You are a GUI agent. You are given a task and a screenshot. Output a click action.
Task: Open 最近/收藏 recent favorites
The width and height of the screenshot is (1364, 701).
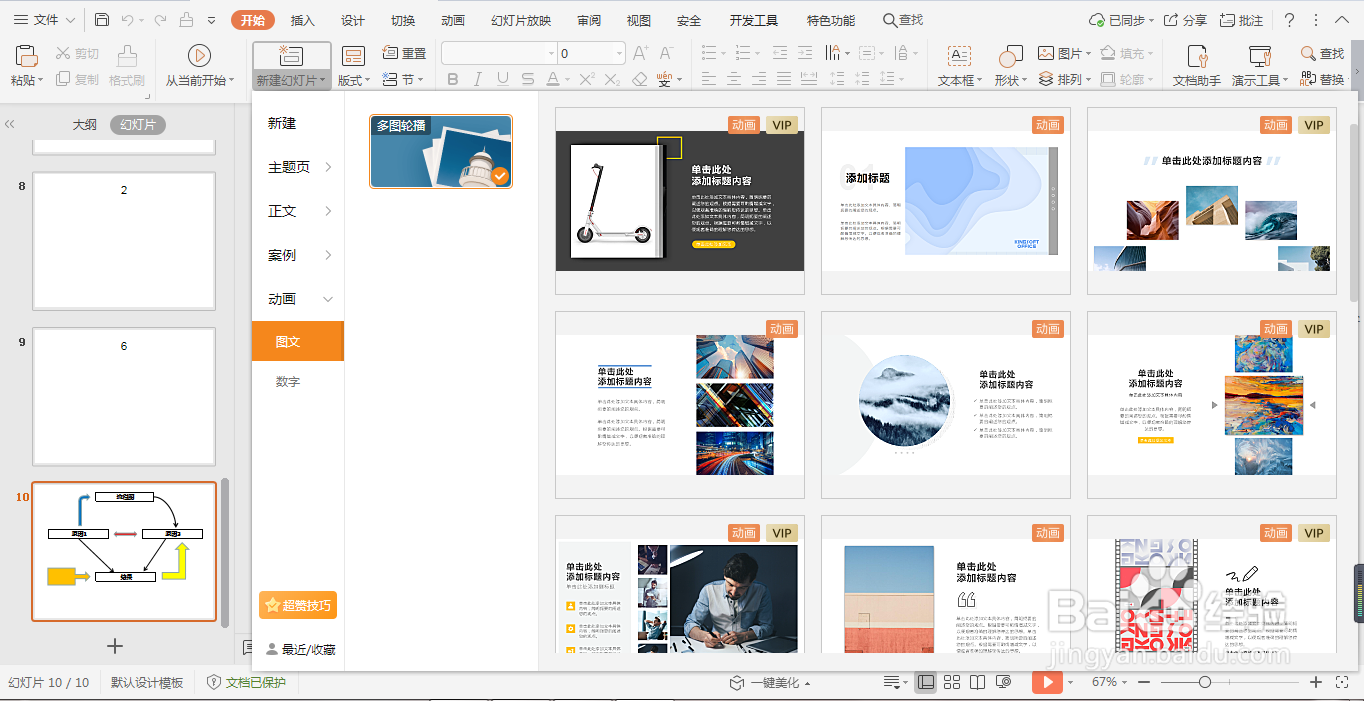(302, 649)
